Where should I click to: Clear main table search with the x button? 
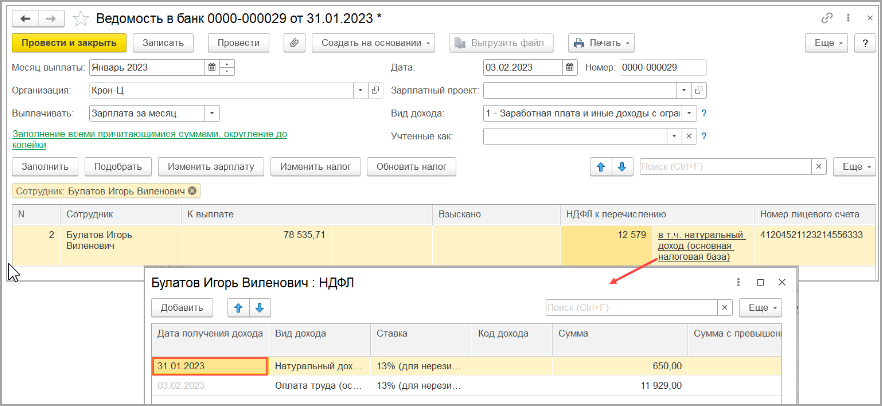pos(818,167)
